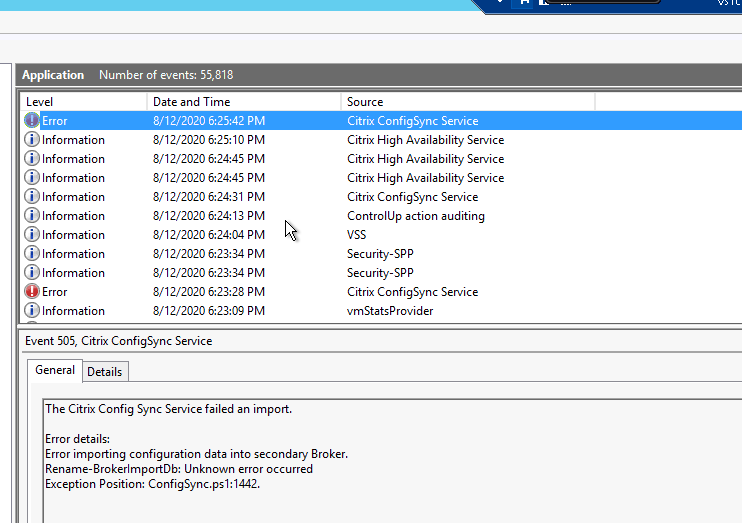Click the Application log title in header
742x523 pixels.
pos(53,75)
